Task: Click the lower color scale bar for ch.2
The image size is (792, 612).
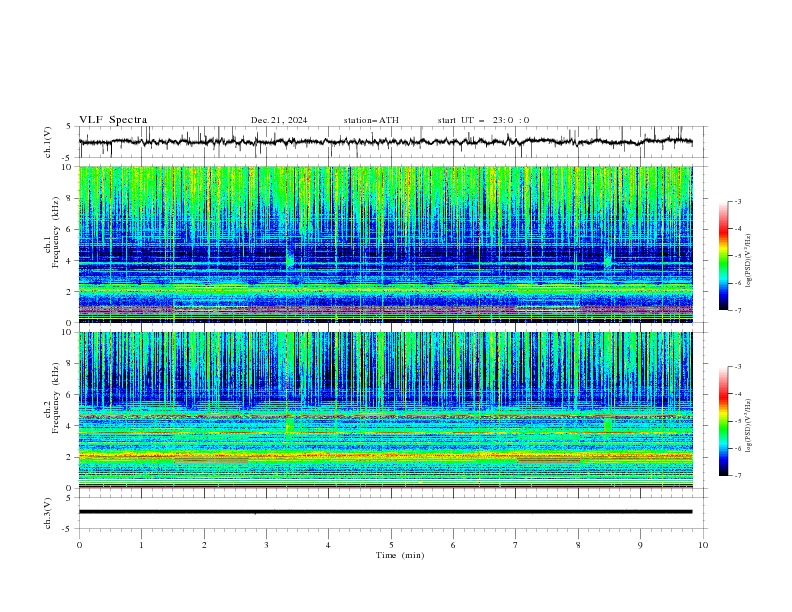Action: click(724, 421)
